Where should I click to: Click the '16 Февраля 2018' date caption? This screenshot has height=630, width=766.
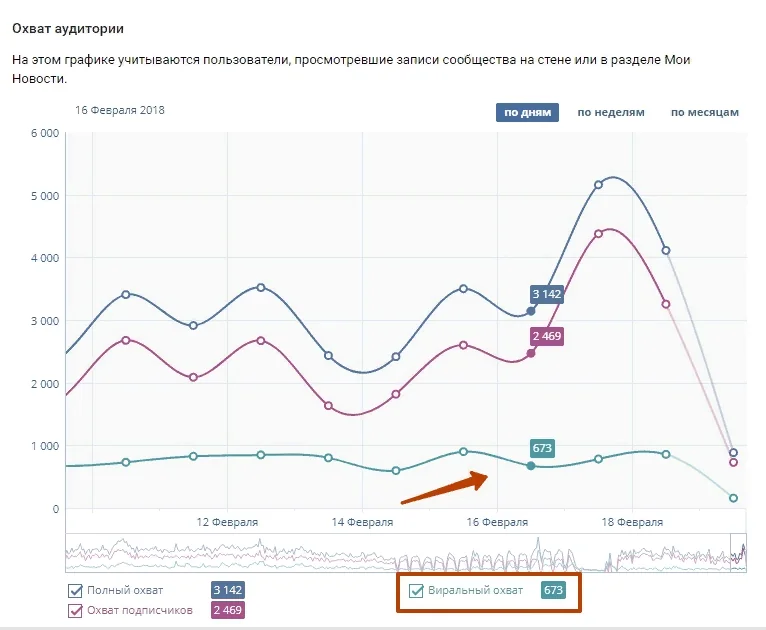click(x=120, y=110)
